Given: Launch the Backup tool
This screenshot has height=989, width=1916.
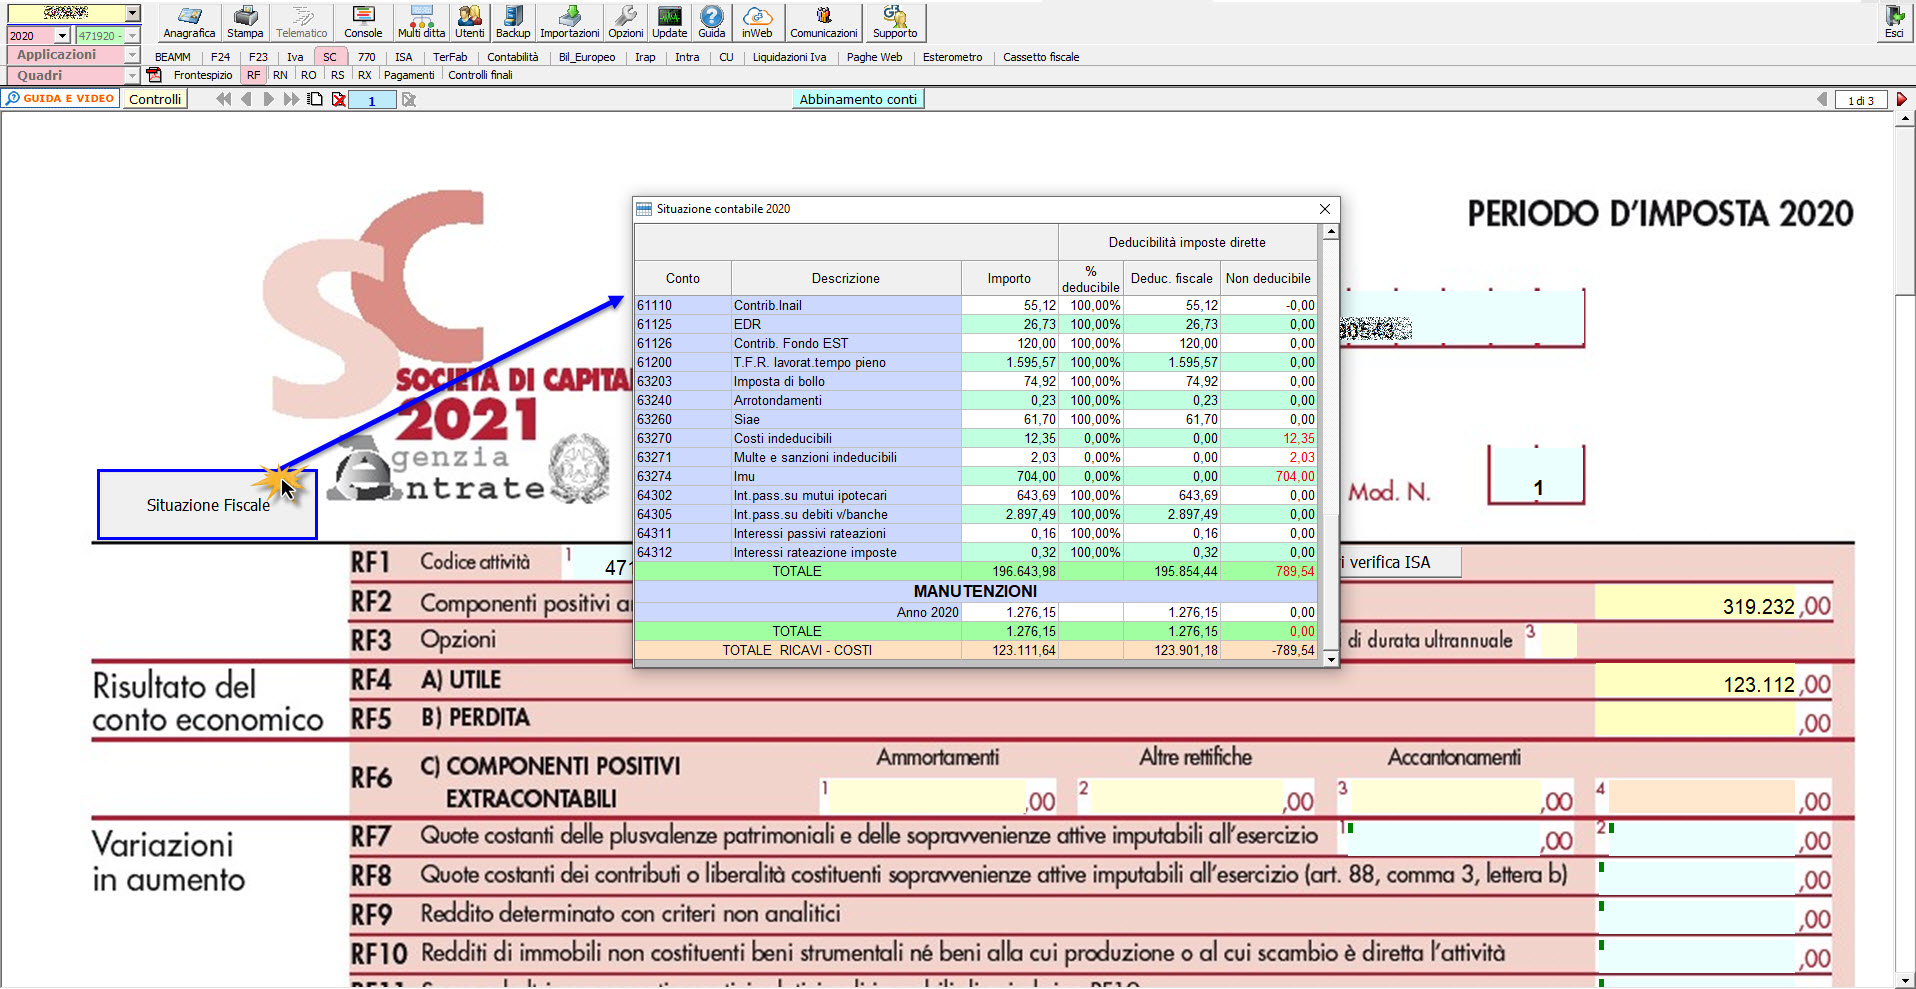Looking at the screenshot, I should [513, 22].
